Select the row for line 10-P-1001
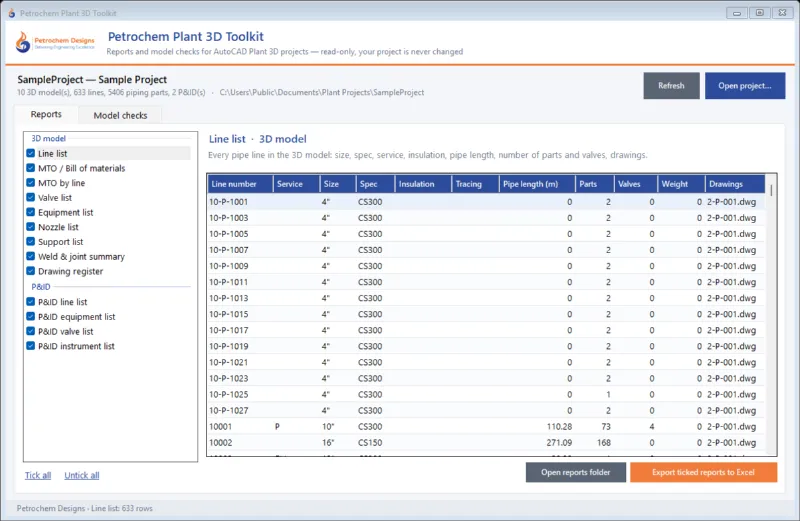 click(x=486, y=202)
